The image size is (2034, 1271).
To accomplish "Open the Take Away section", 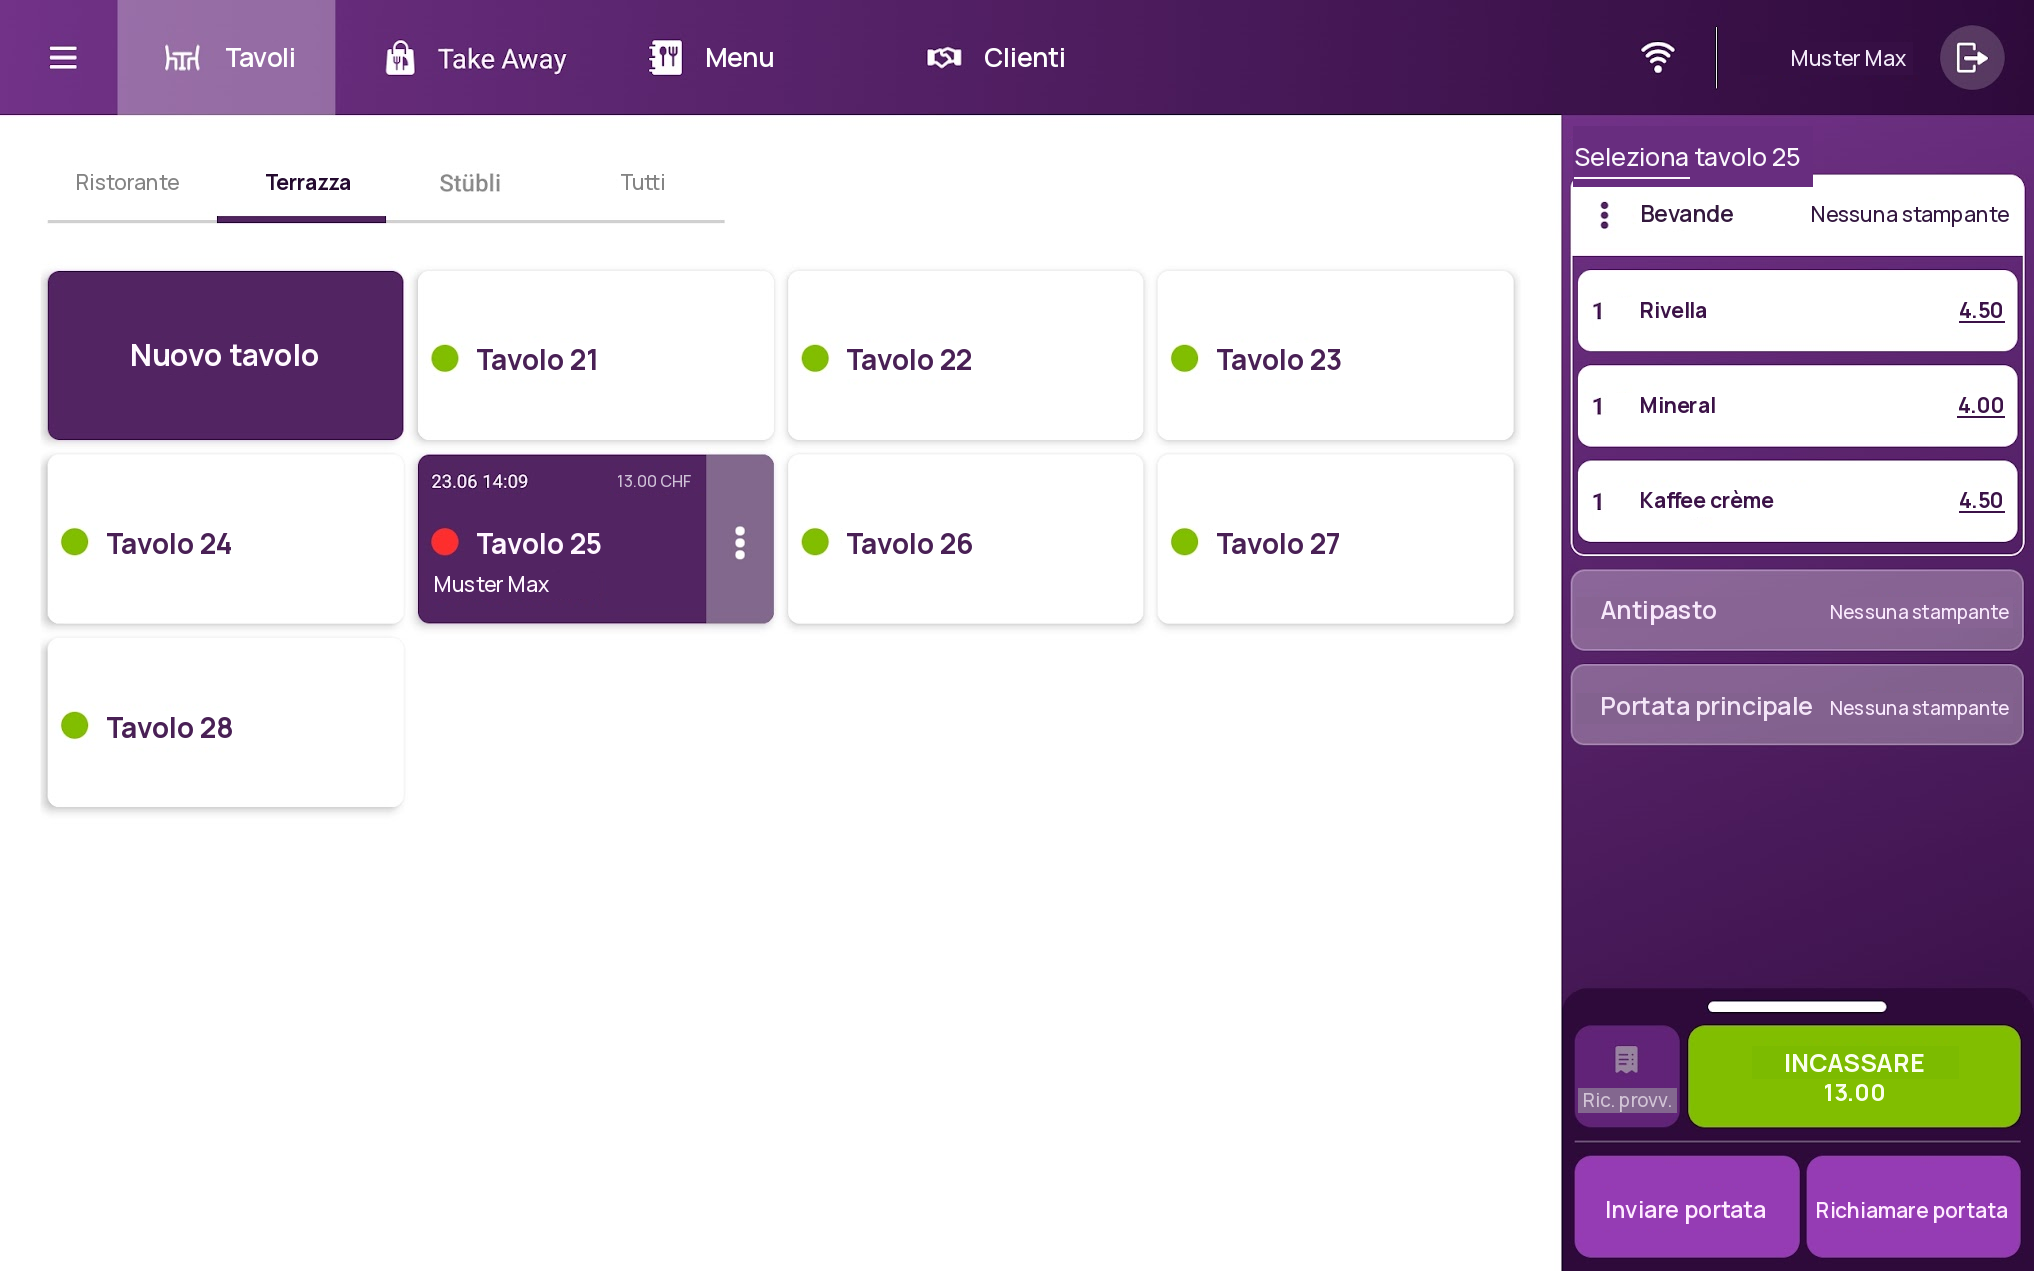I will (x=475, y=58).
